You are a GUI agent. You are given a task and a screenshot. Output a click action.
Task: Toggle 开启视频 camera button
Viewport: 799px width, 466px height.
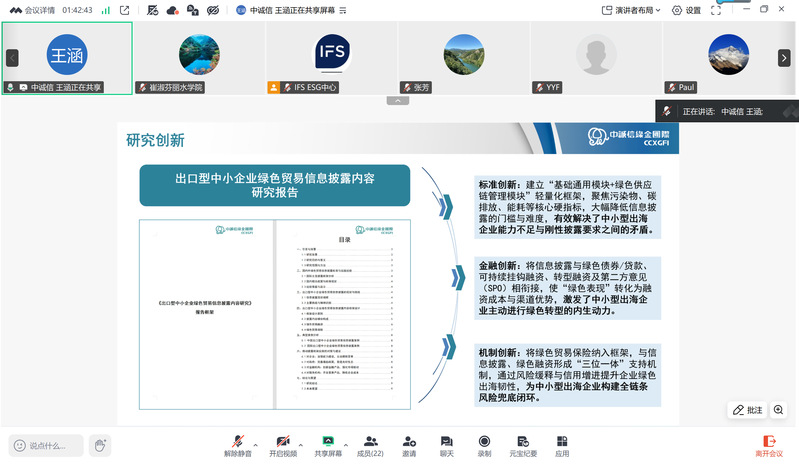pos(283,446)
